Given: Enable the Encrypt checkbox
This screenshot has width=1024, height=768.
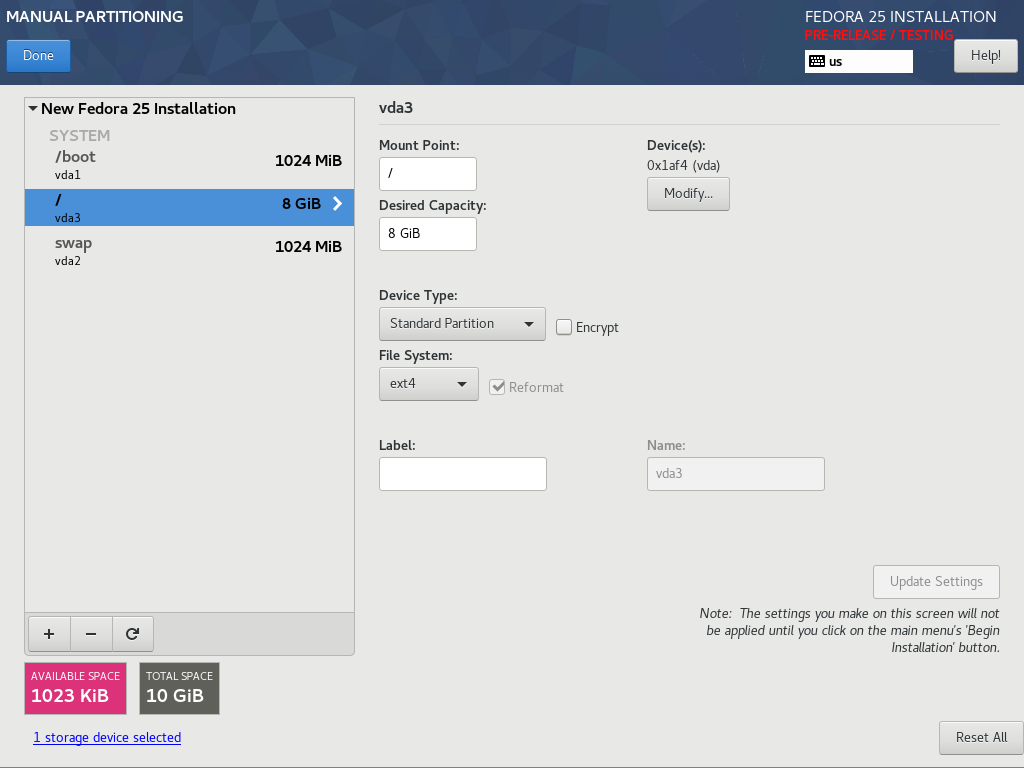Looking at the screenshot, I should tap(564, 327).
